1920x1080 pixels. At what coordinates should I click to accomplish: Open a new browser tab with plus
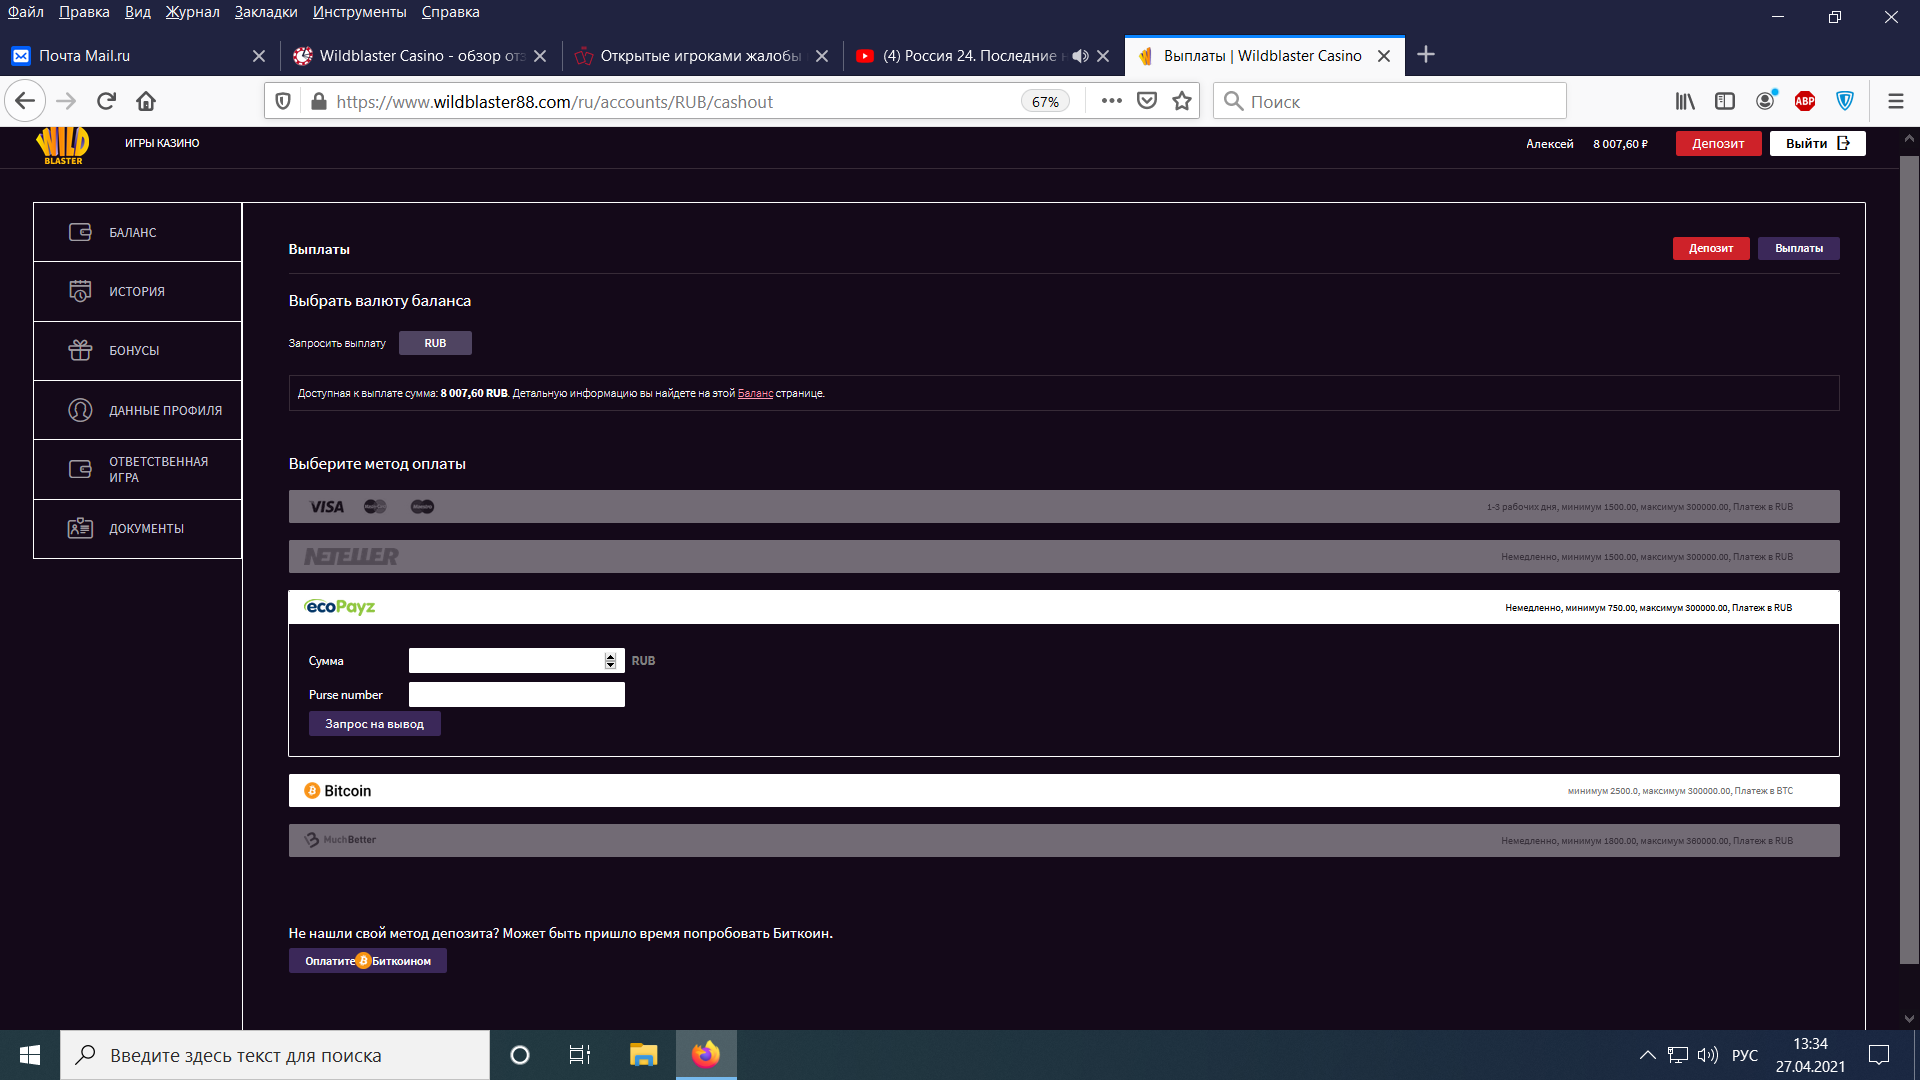[1426, 55]
